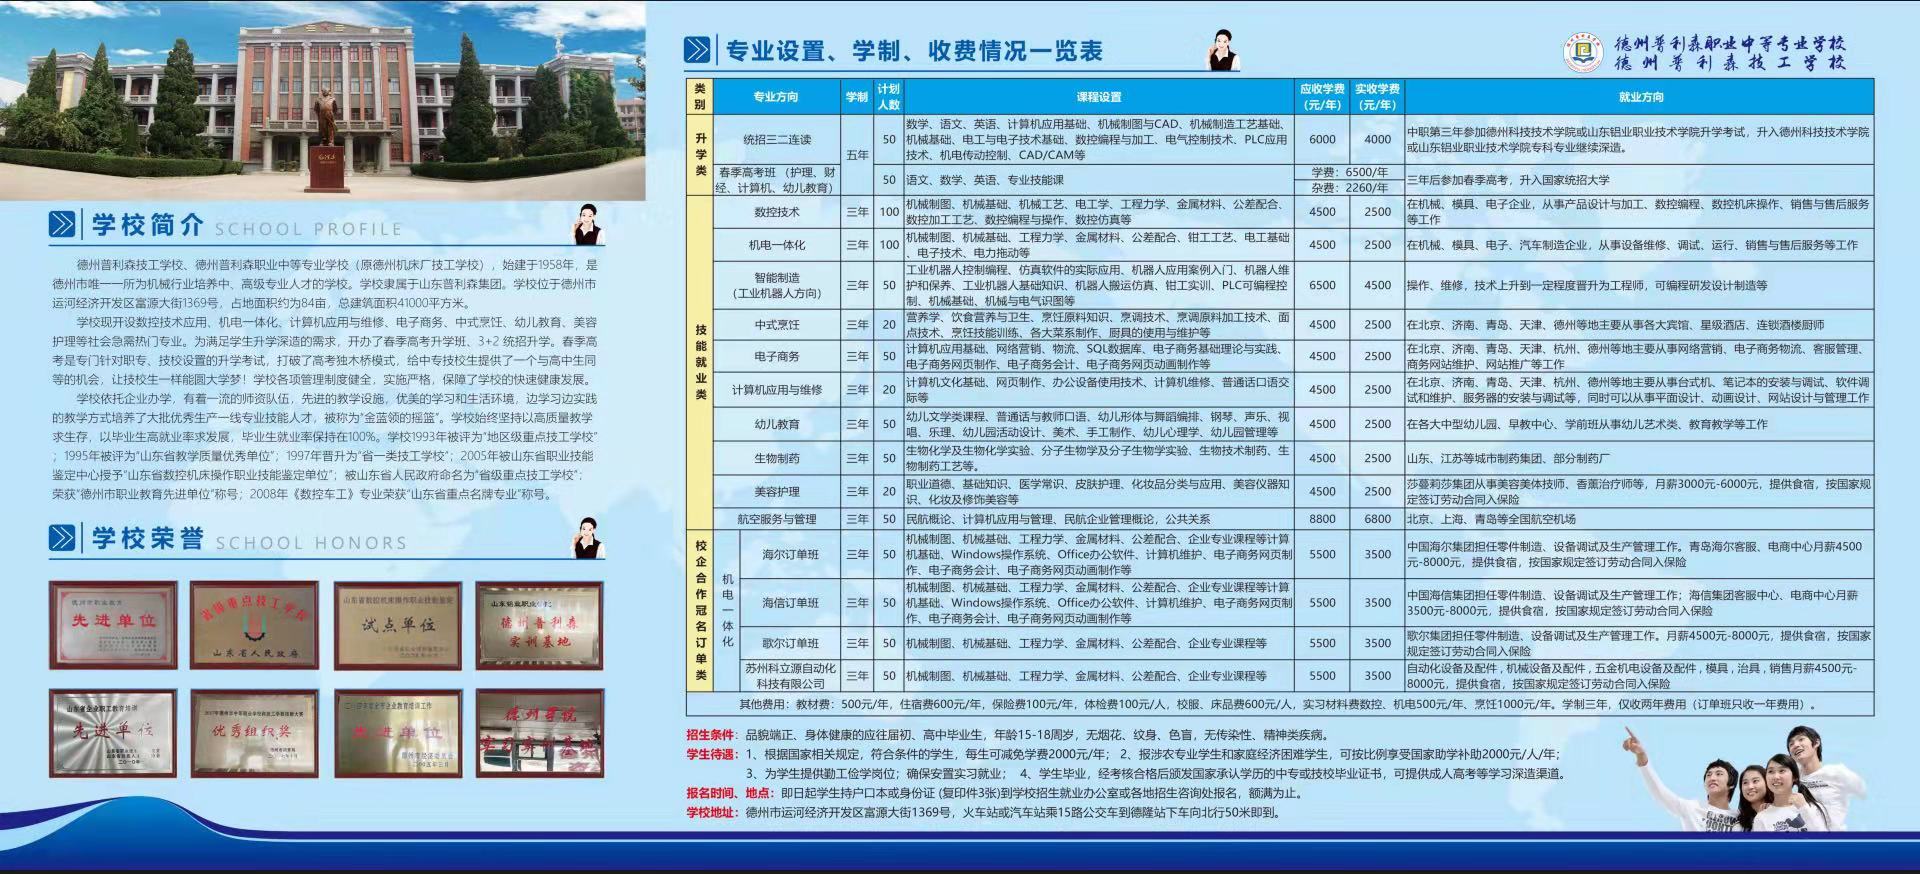
Task: Click the chevron icon beside 学校简介
Action: coord(62,224)
